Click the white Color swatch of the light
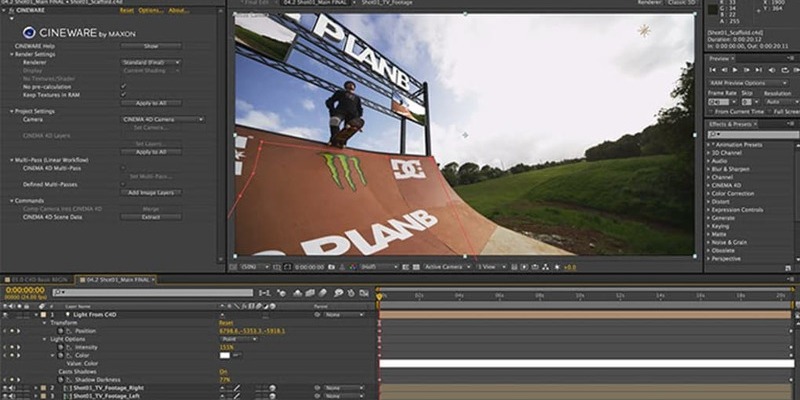800x400 pixels. click(224, 355)
